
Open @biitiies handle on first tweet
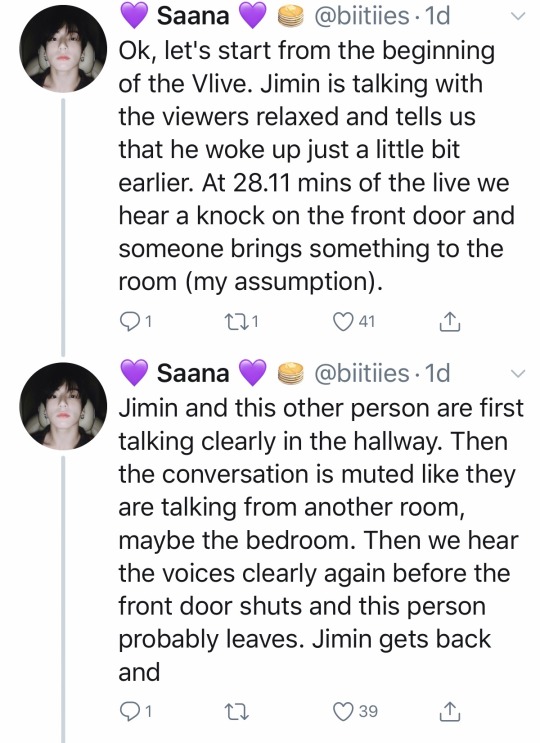(x=361, y=16)
